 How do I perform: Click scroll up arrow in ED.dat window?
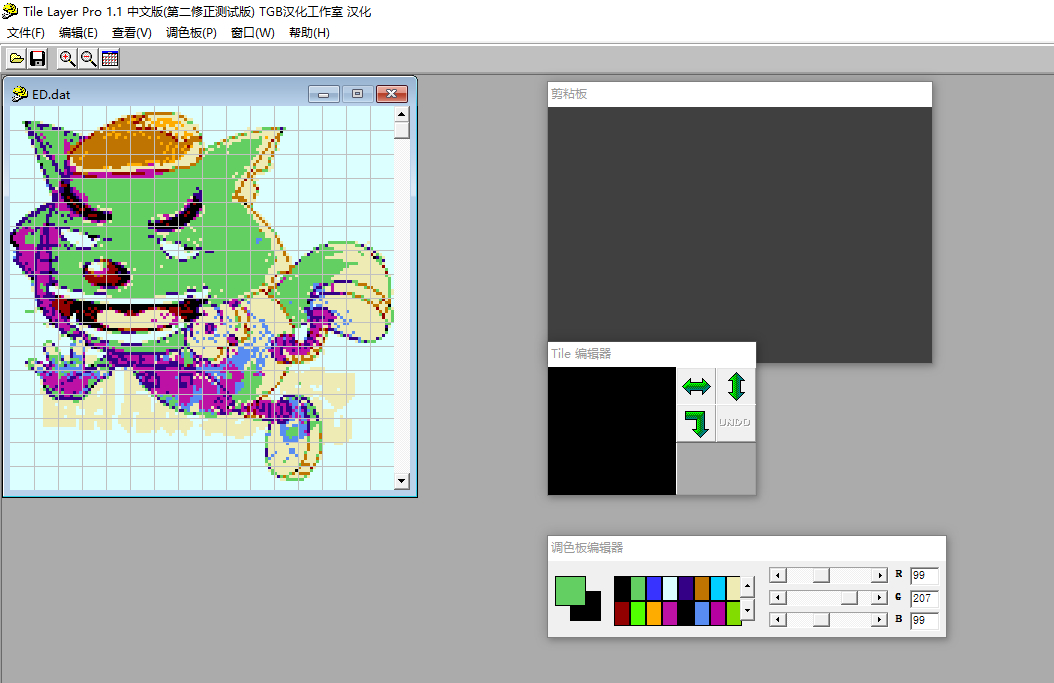(x=401, y=114)
